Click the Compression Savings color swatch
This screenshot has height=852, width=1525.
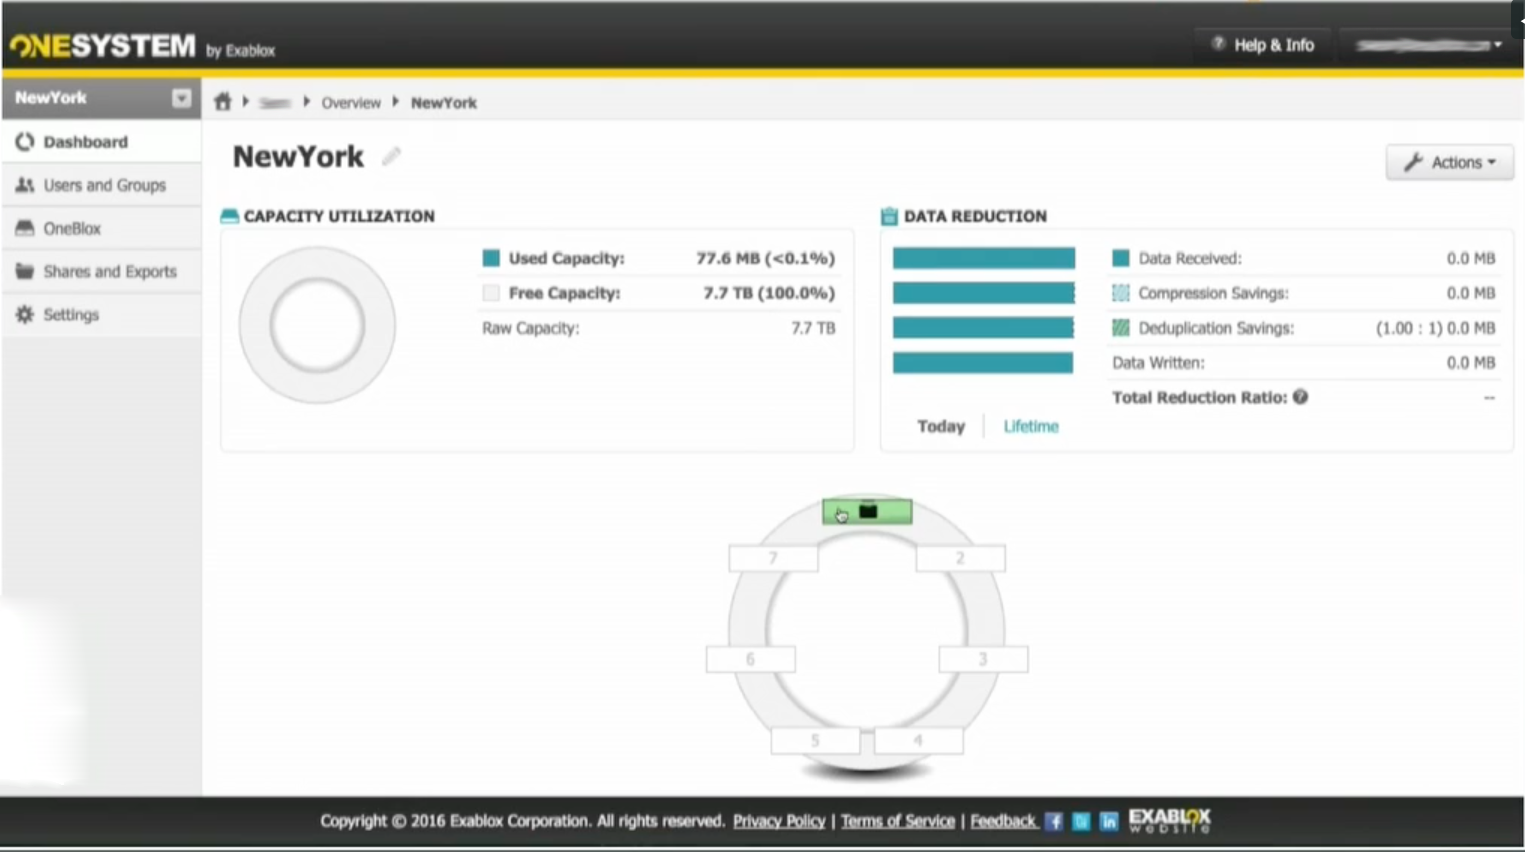(1121, 293)
